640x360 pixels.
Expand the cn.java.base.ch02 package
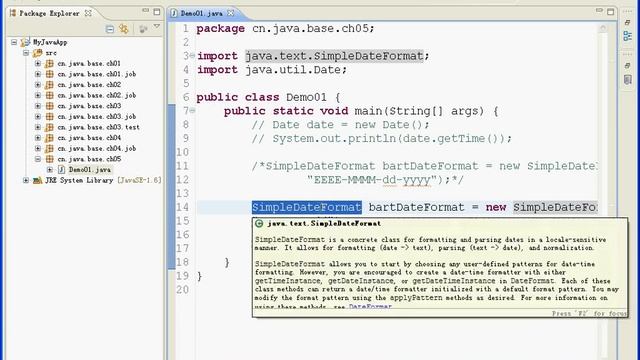click(x=38, y=84)
